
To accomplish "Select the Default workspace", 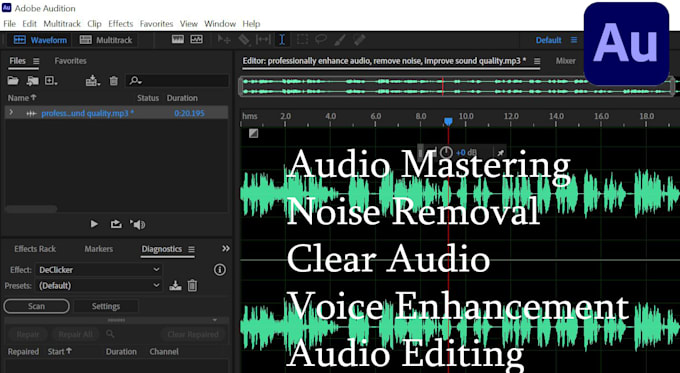I will tap(548, 40).
